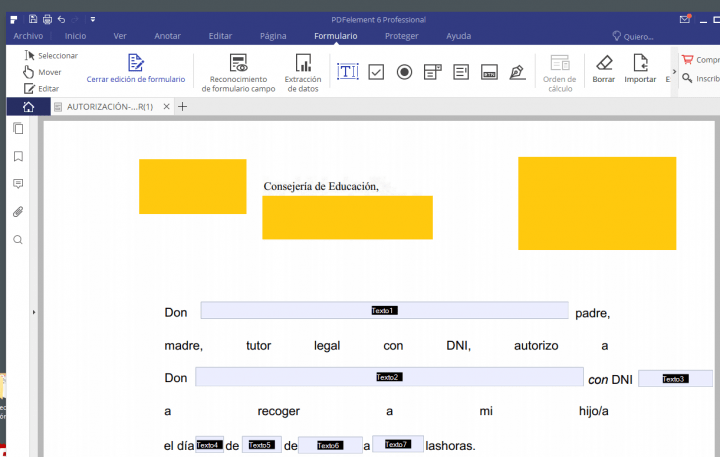Choose the Editar tool in the ribbon
This screenshot has height=457, width=720.
click(x=42, y=89)
